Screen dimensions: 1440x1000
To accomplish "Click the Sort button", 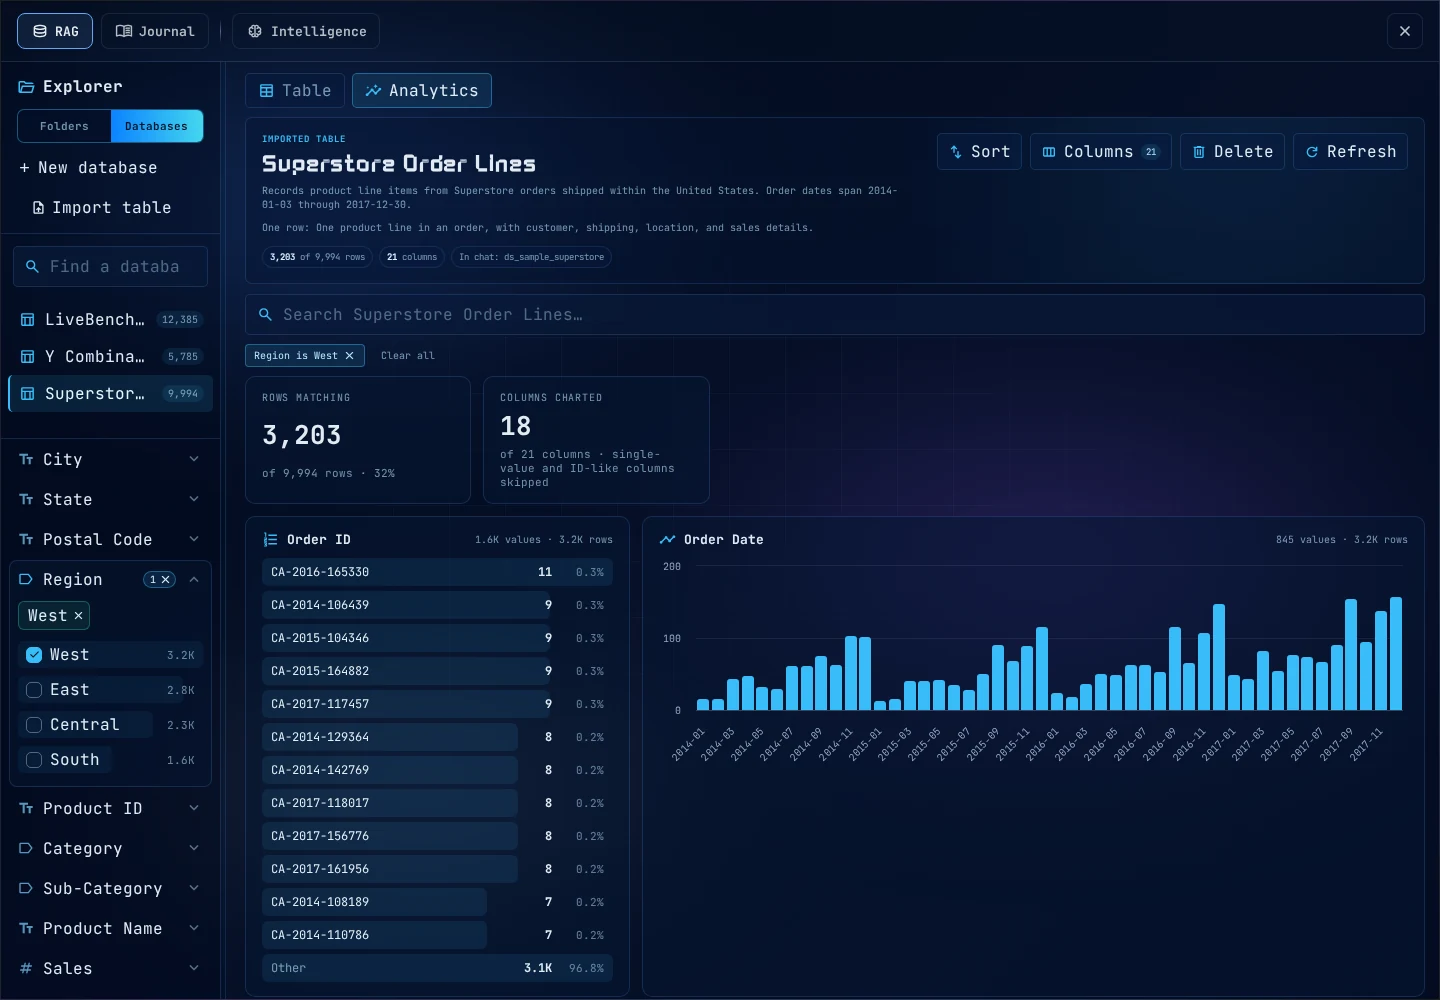I will (x=979, y=152).
